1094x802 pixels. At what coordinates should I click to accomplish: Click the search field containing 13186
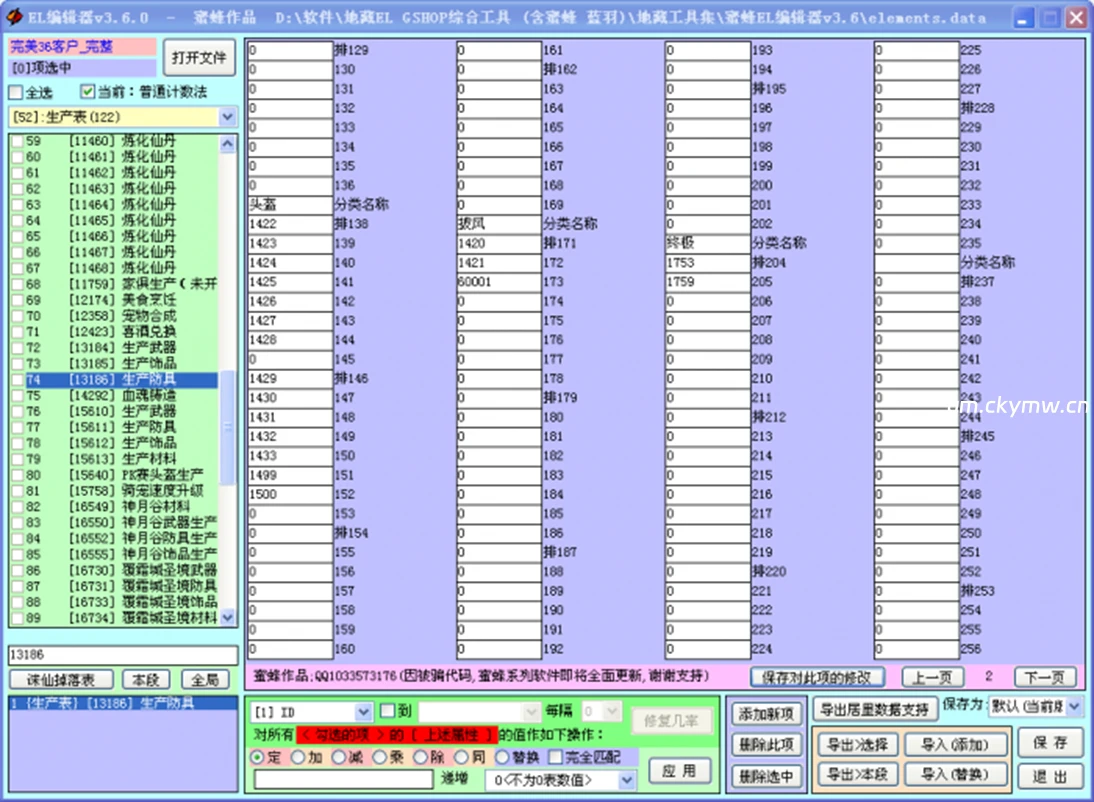tap(123, 655)
